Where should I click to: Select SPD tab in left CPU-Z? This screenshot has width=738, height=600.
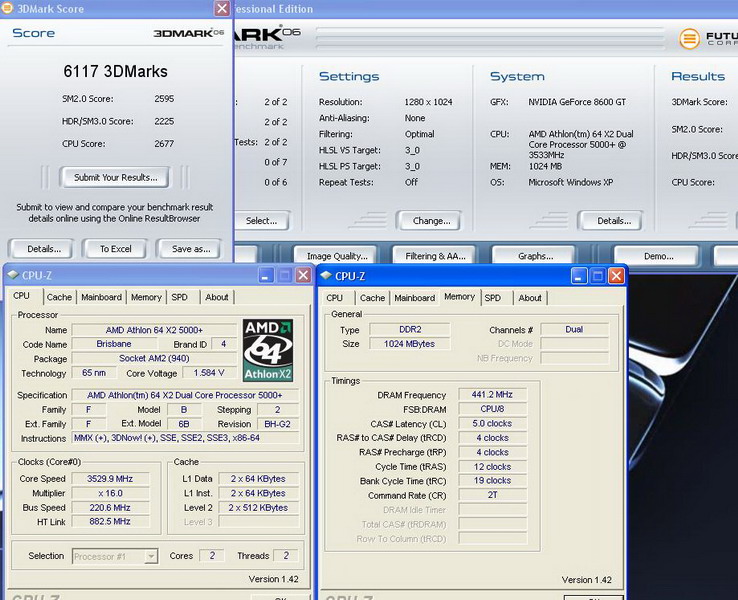(179, 297)
